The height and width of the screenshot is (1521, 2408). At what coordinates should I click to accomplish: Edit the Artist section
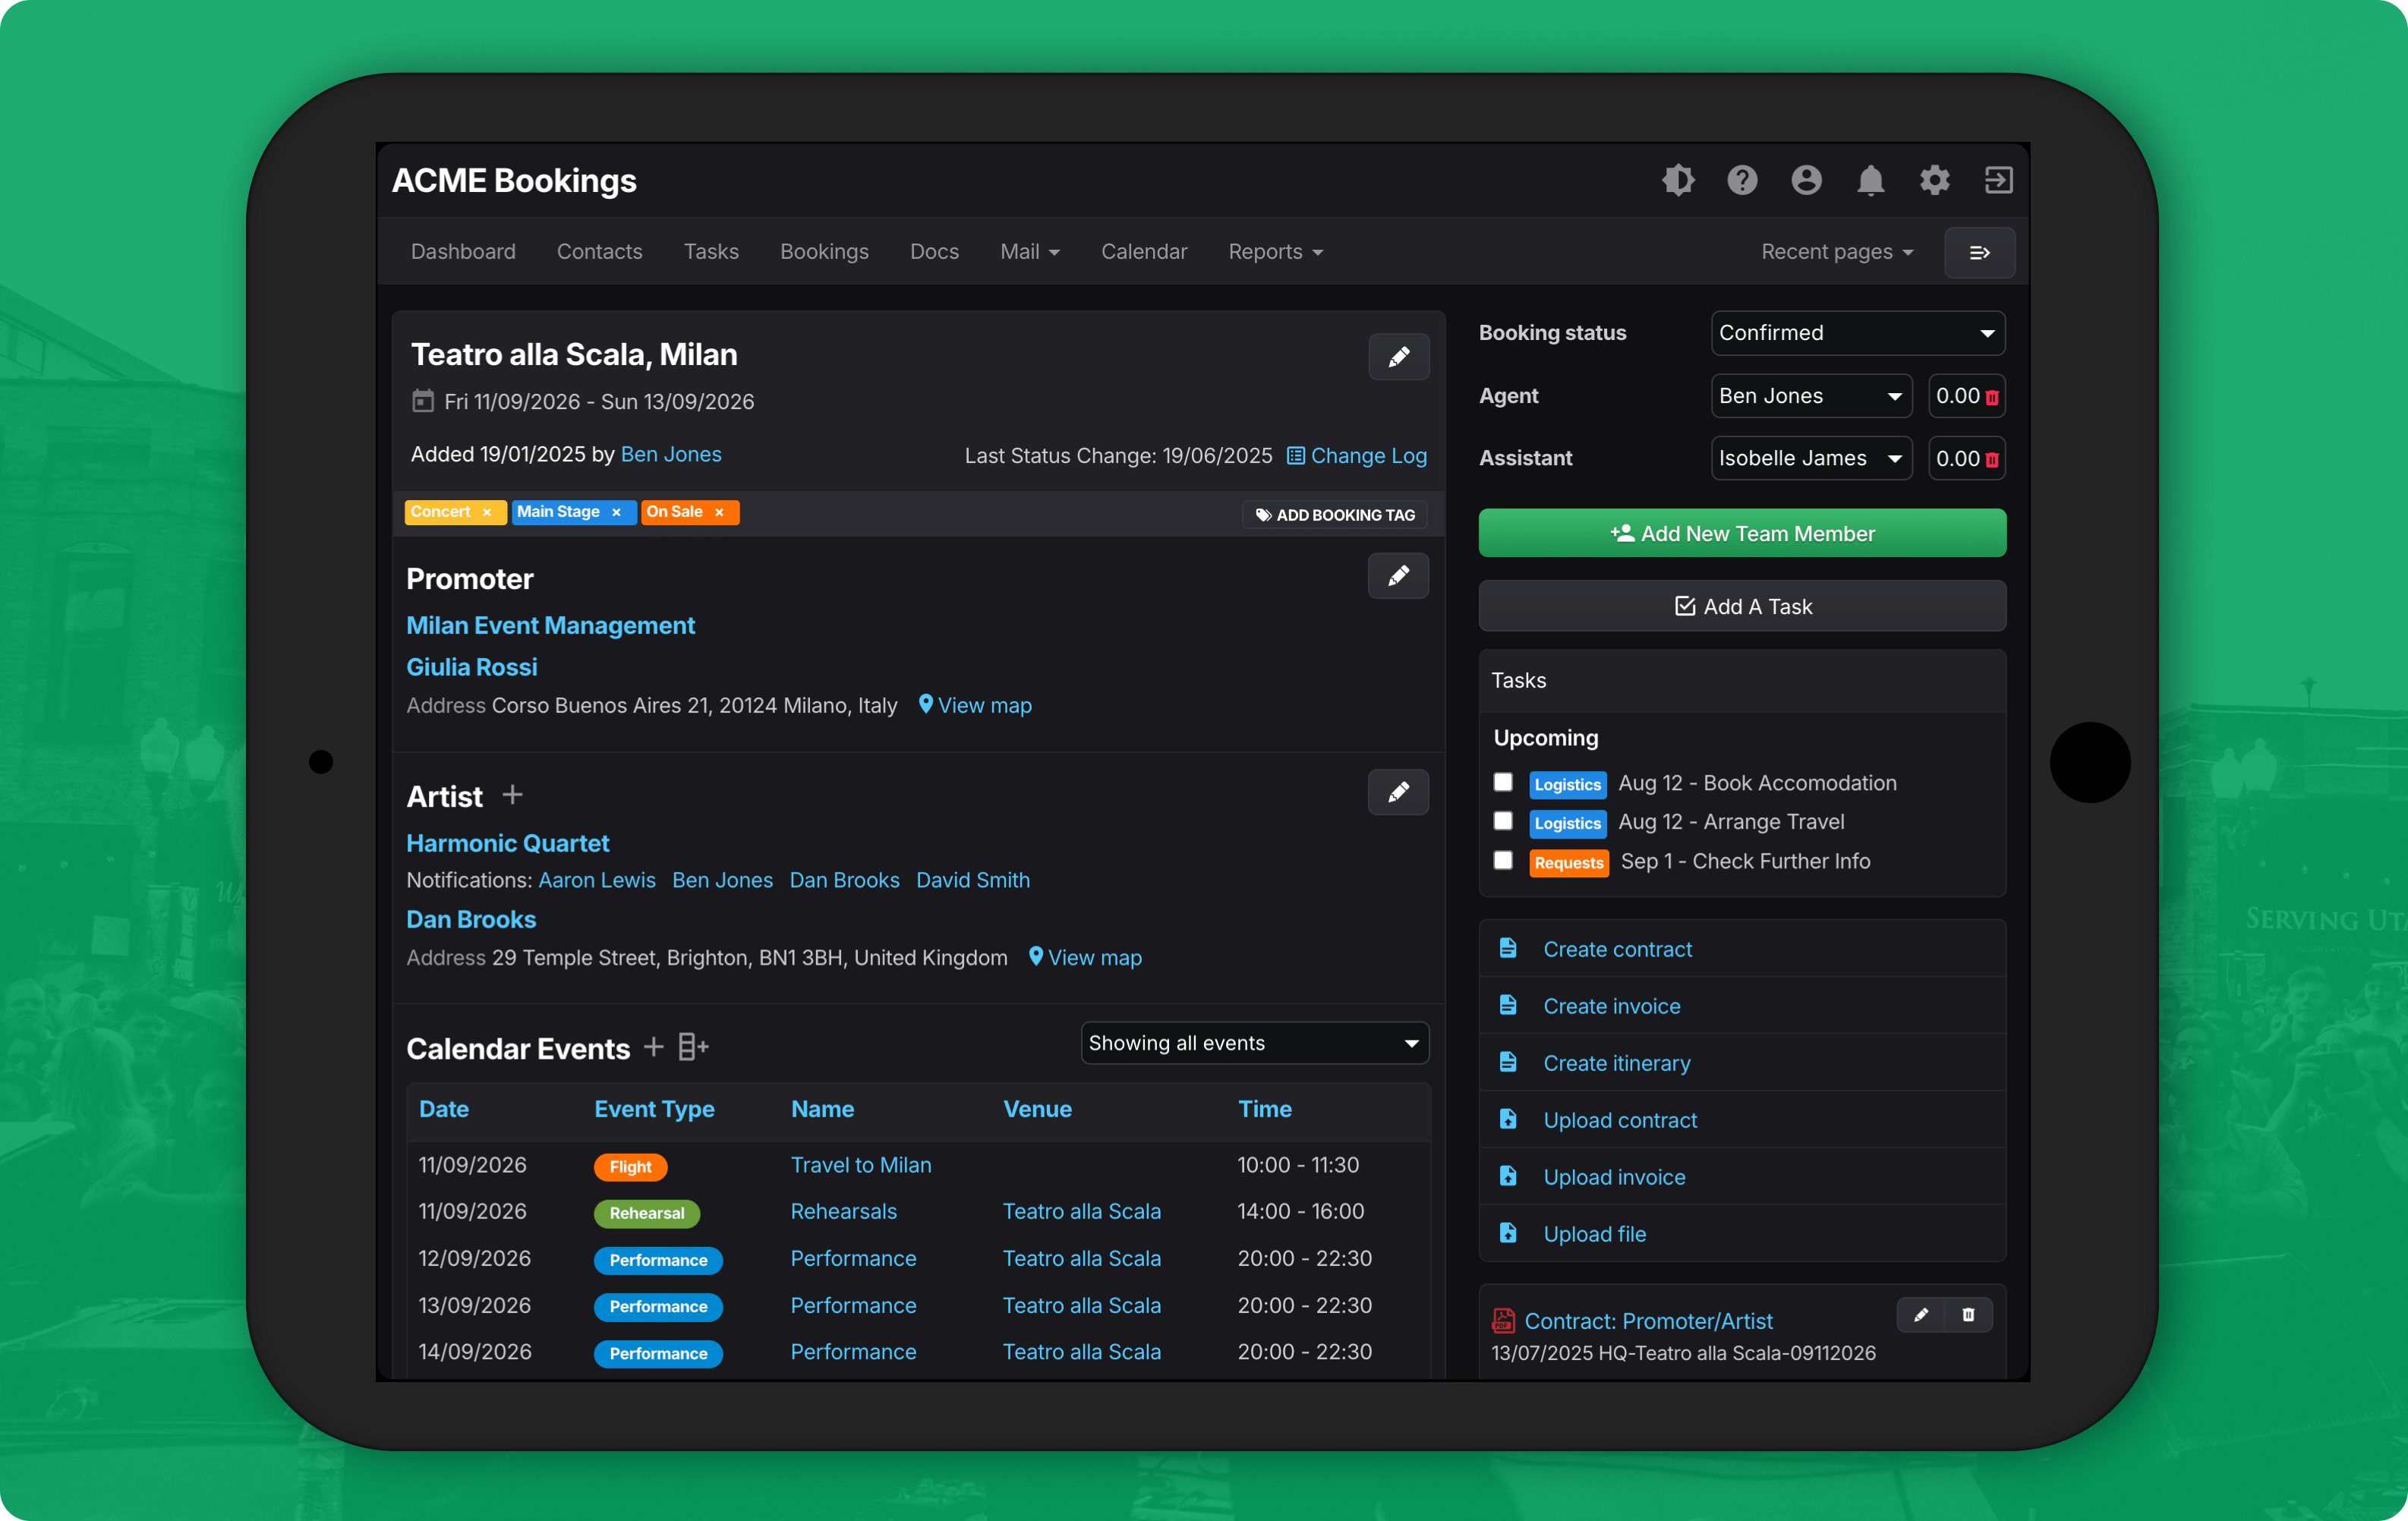1398,792
